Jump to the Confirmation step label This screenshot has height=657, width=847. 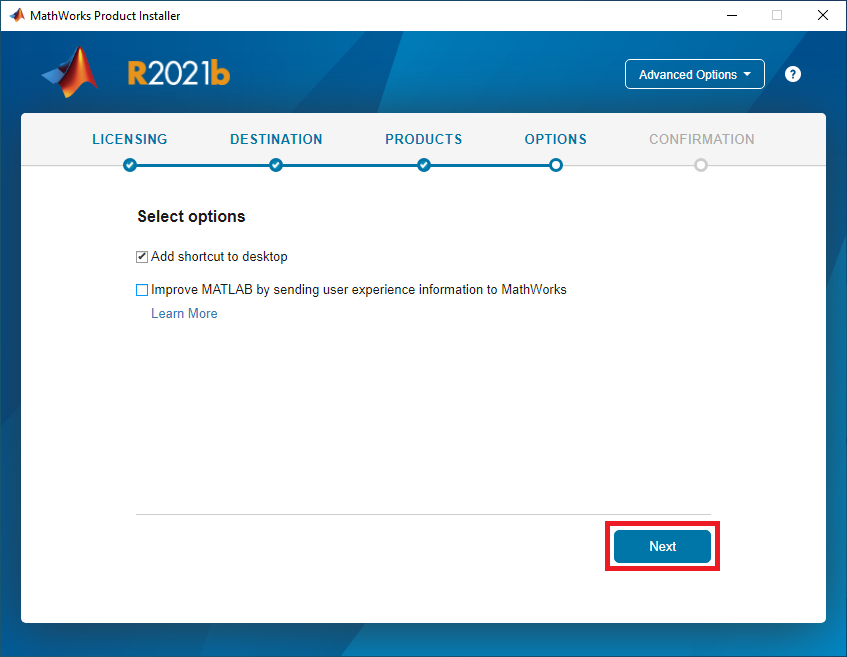(x=701, y=139)
